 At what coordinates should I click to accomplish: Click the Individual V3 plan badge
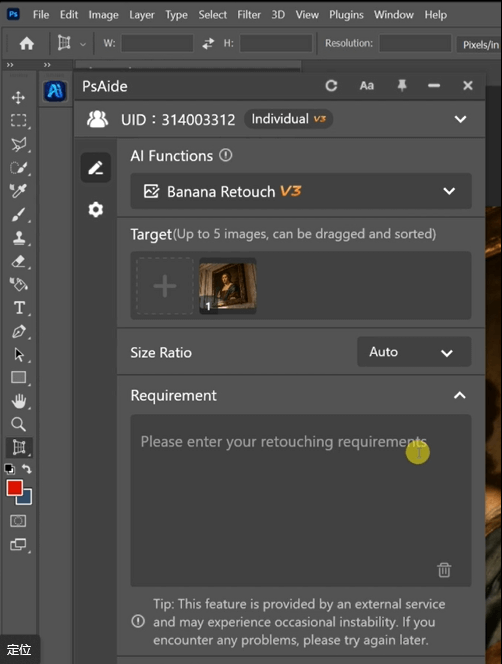[x=288, y=119]
